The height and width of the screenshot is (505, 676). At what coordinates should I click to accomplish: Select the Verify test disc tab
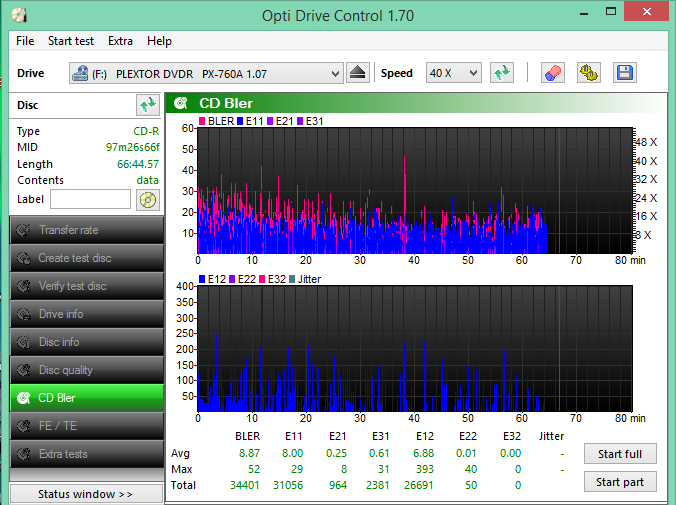pyautogui.click(x=87, y=286)
